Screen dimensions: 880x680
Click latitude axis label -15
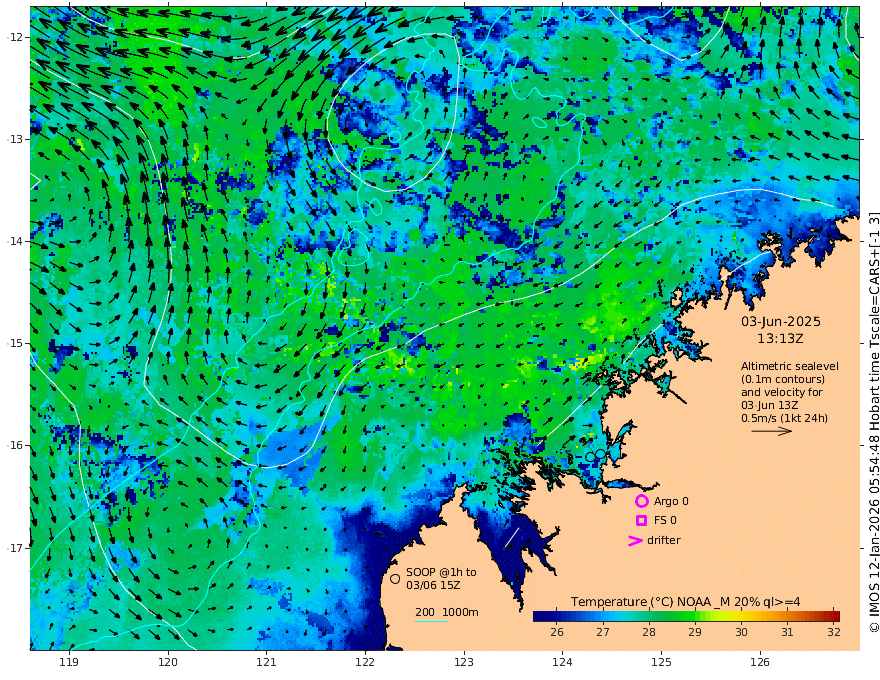[x=15, y=343]
